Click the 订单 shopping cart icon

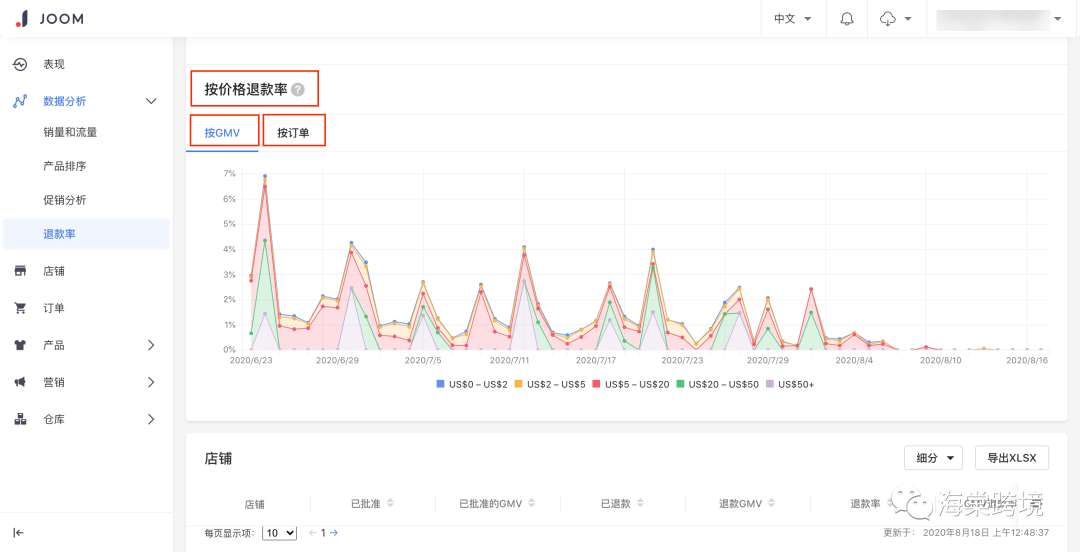click(20, 308)
